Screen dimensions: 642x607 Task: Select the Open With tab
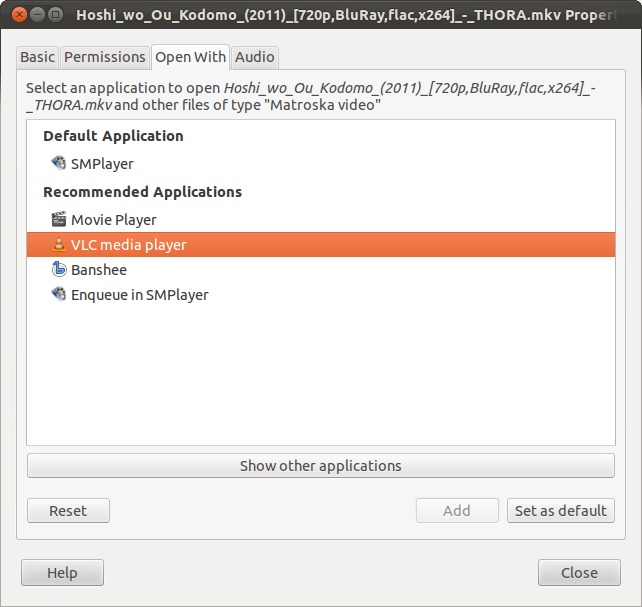(190, 57)
